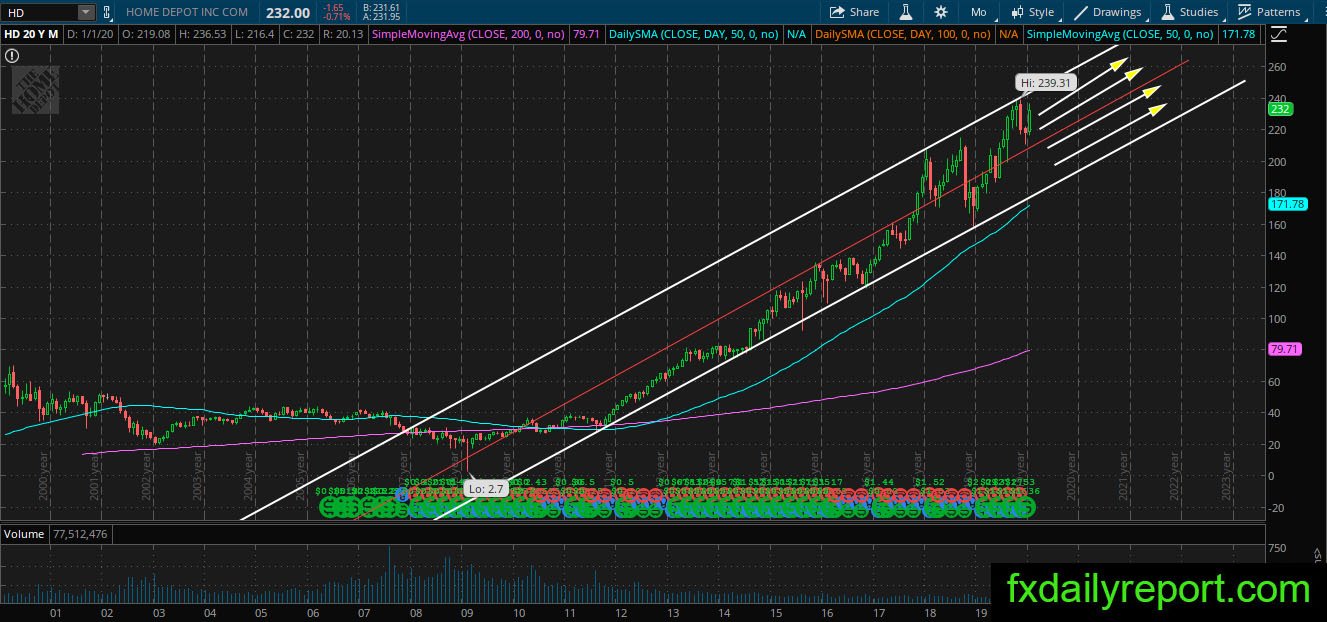Click the 15 year label on time axis
The image size is (1327, 622).
[x=775, y=612]
